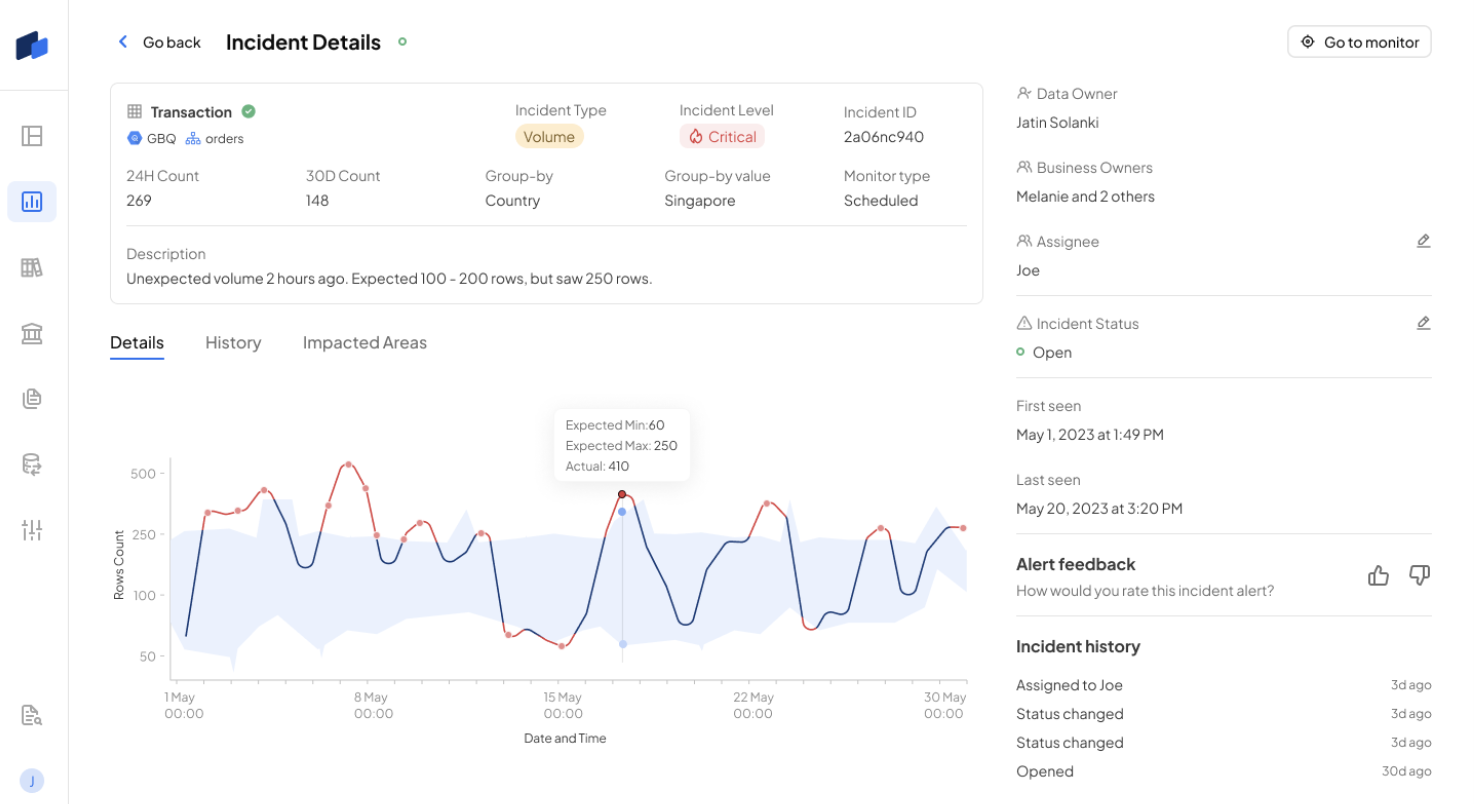
Task: Click the app logo in sidebar
Action: click(x=32, y=45)
